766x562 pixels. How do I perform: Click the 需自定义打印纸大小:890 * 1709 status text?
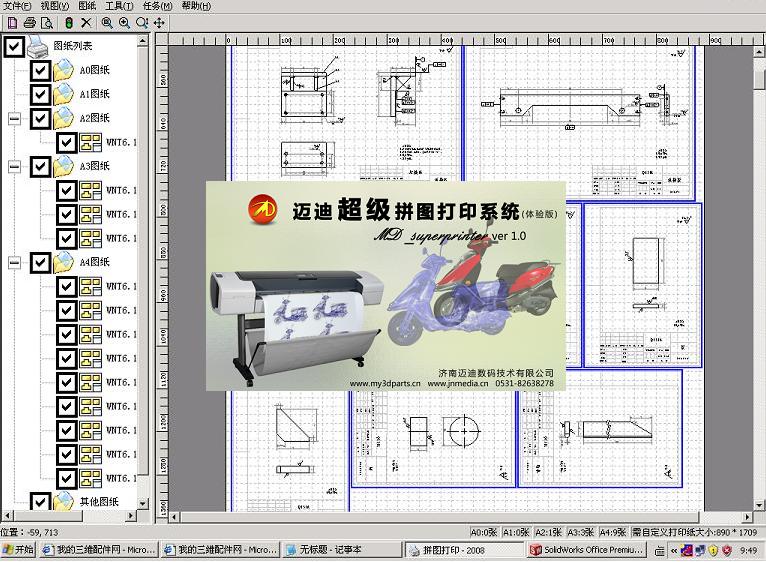[694, 532]
